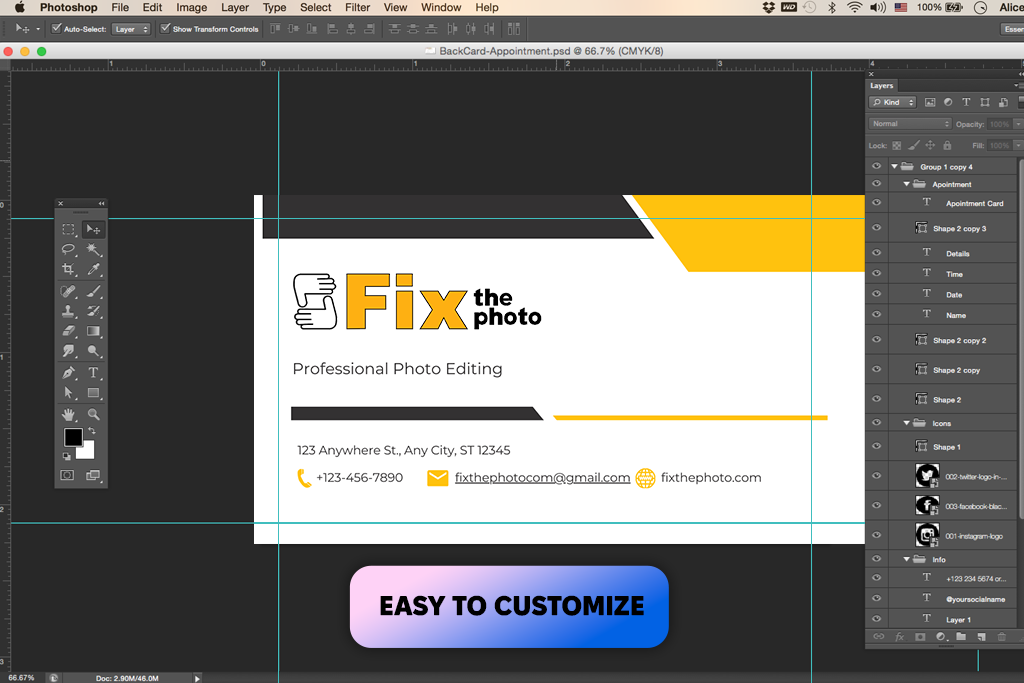This screenshot has height=683, width=1024.
Task: Toggle Show Transform Controls checkbox
Action: (165, 29)
